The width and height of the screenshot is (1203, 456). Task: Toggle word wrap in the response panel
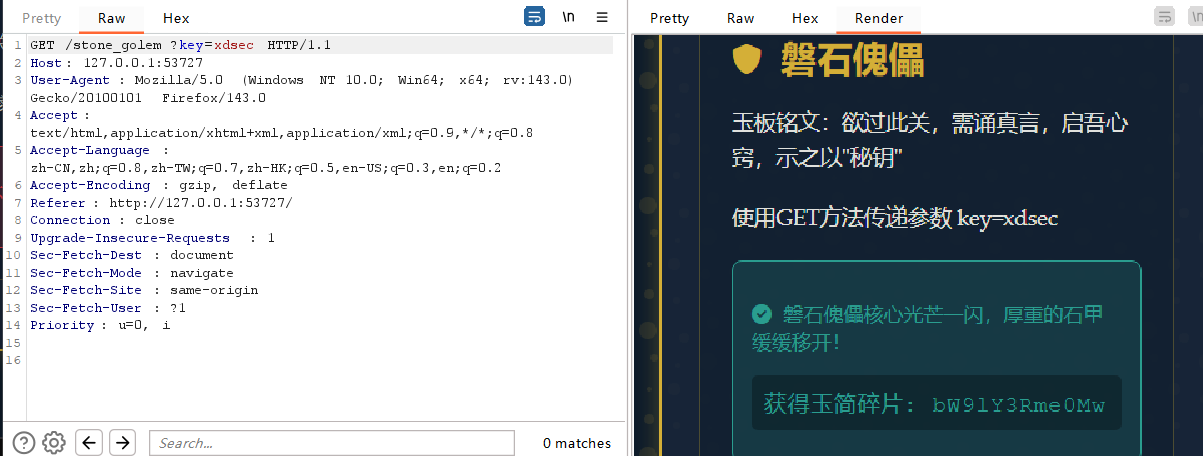click(x=1164, y=17)
